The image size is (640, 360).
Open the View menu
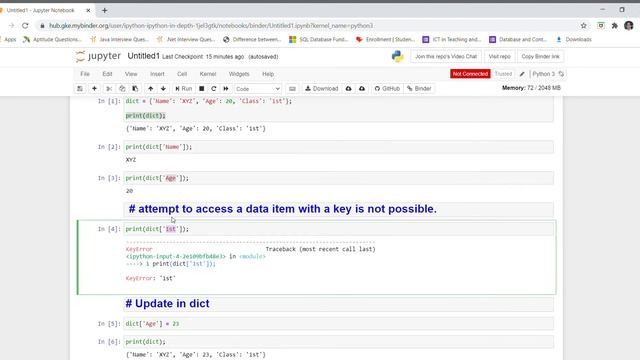131,74
